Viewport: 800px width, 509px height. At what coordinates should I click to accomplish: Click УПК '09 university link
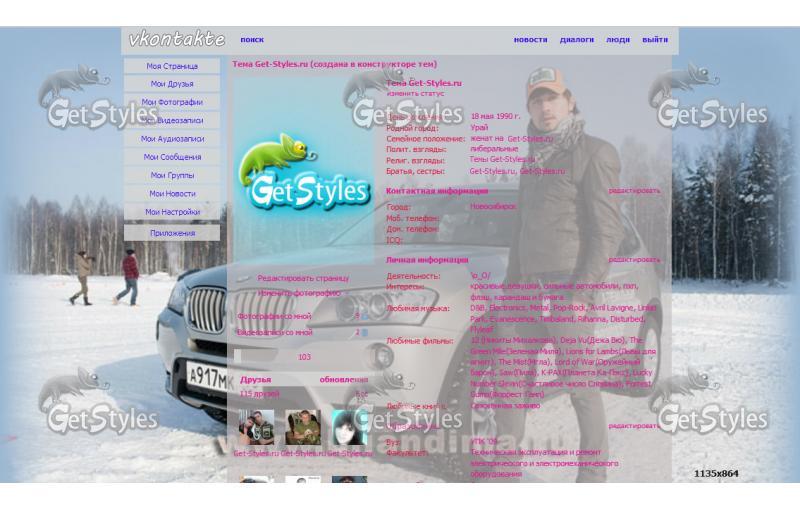click(484, 441)
